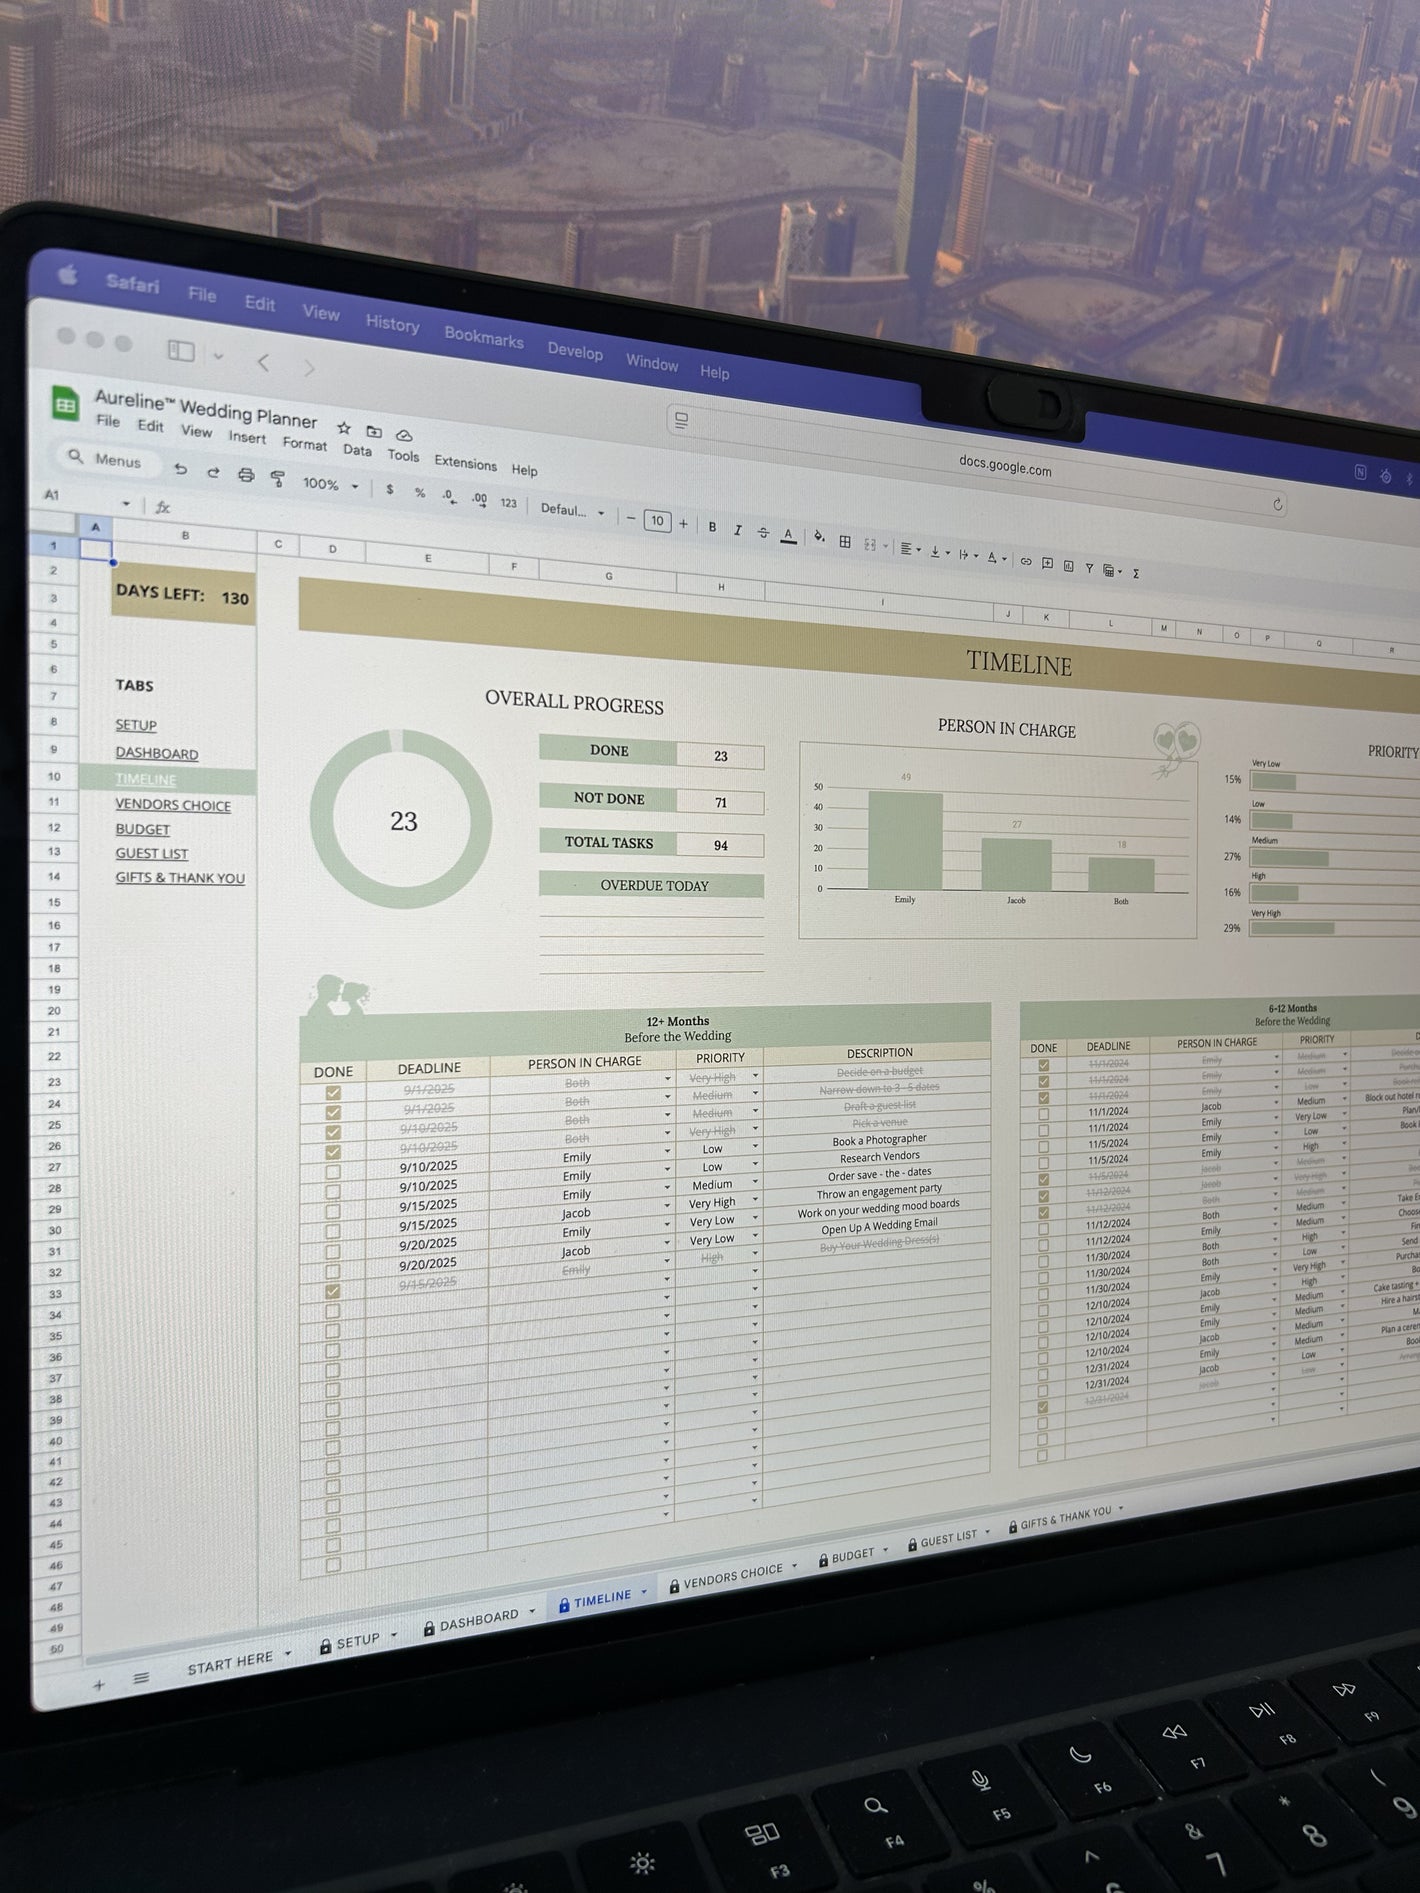Image resolution: width=1420 pixels, height=1893 pixels.
Task: Open Medium priority dropdown for Order save-the-dates
Action: pyautogui.click(x=755, y=1186)
